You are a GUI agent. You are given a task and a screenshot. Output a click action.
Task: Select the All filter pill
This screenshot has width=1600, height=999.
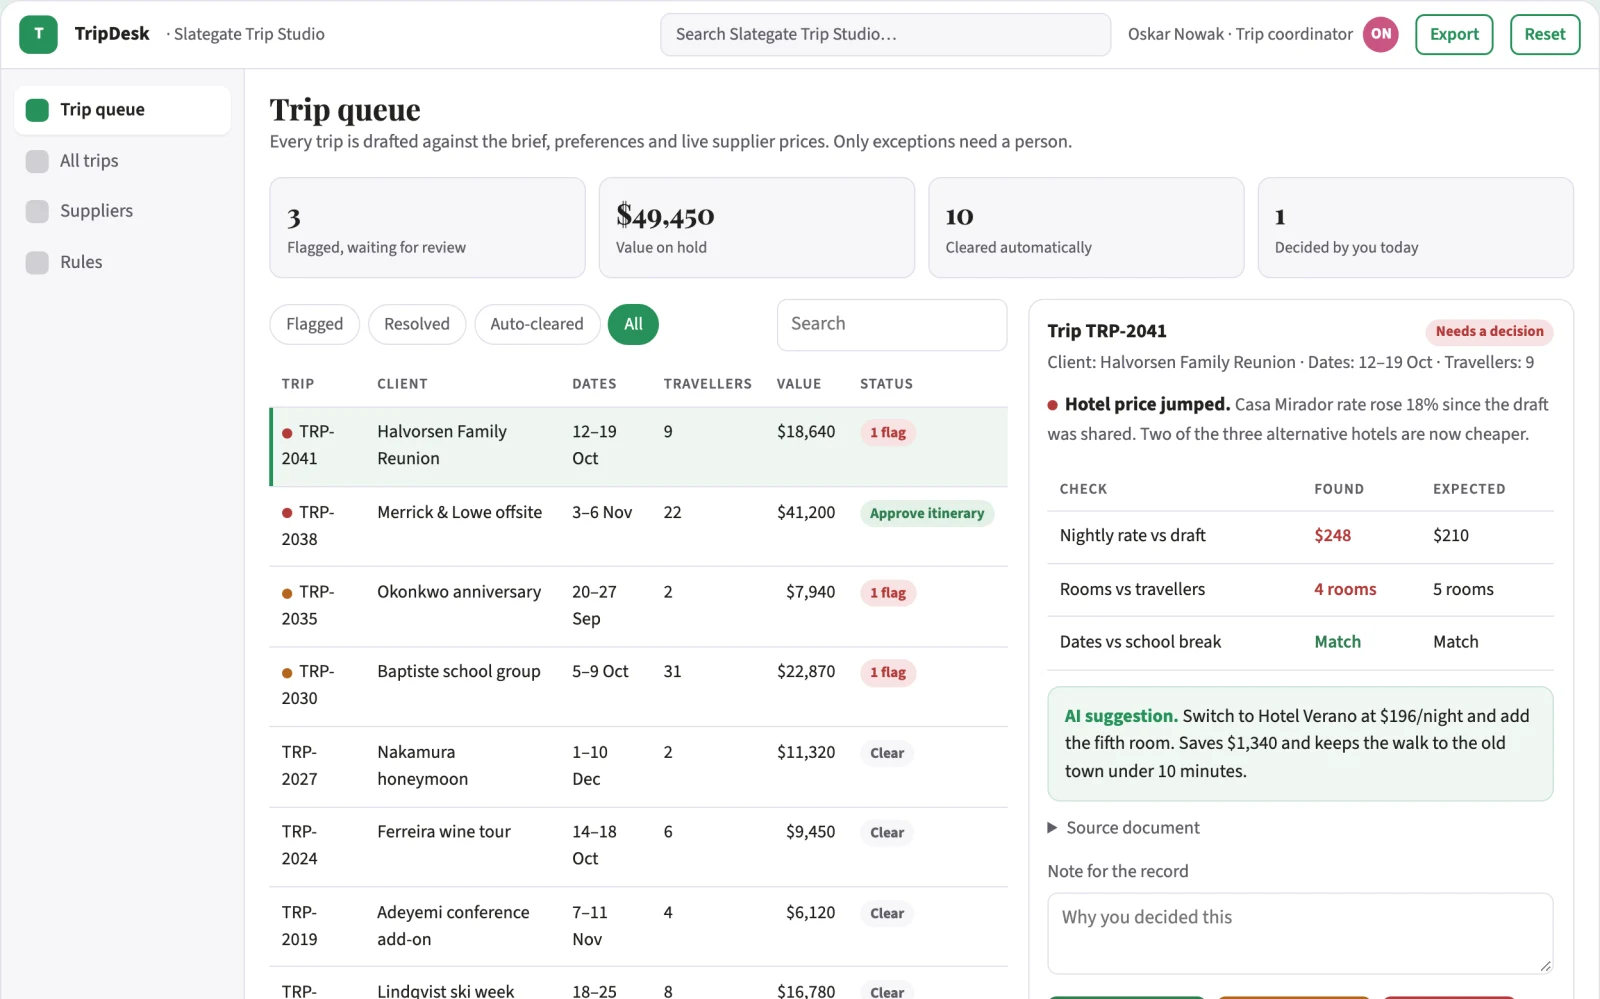pyautogui.click(x=633, y=324)
